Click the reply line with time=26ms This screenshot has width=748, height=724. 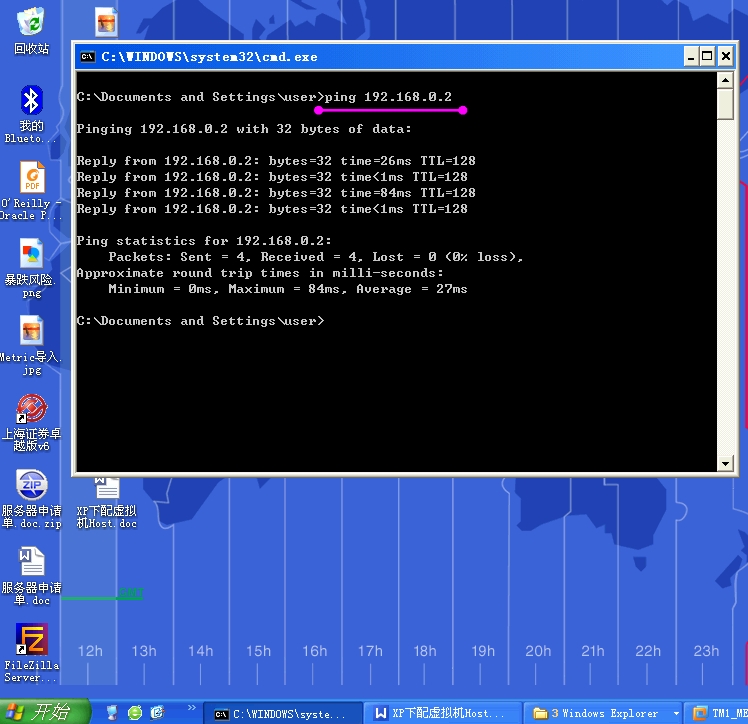276,161
